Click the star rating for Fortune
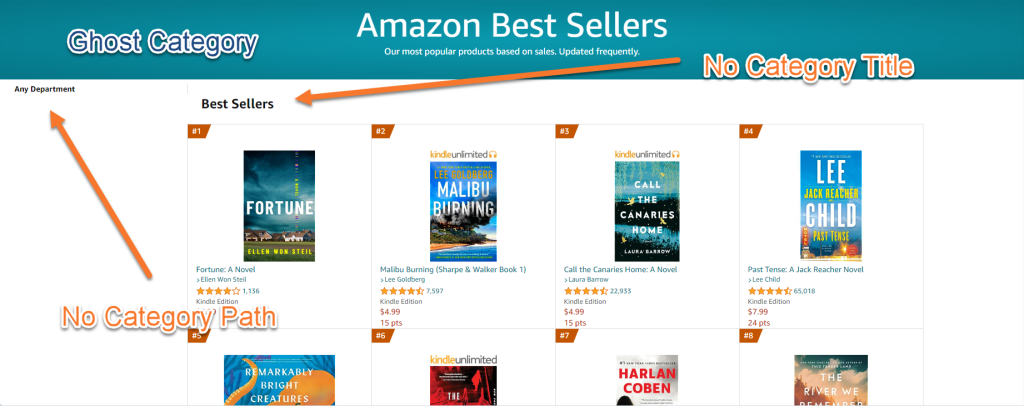The image size is (1024, 406). coord(218,291)
